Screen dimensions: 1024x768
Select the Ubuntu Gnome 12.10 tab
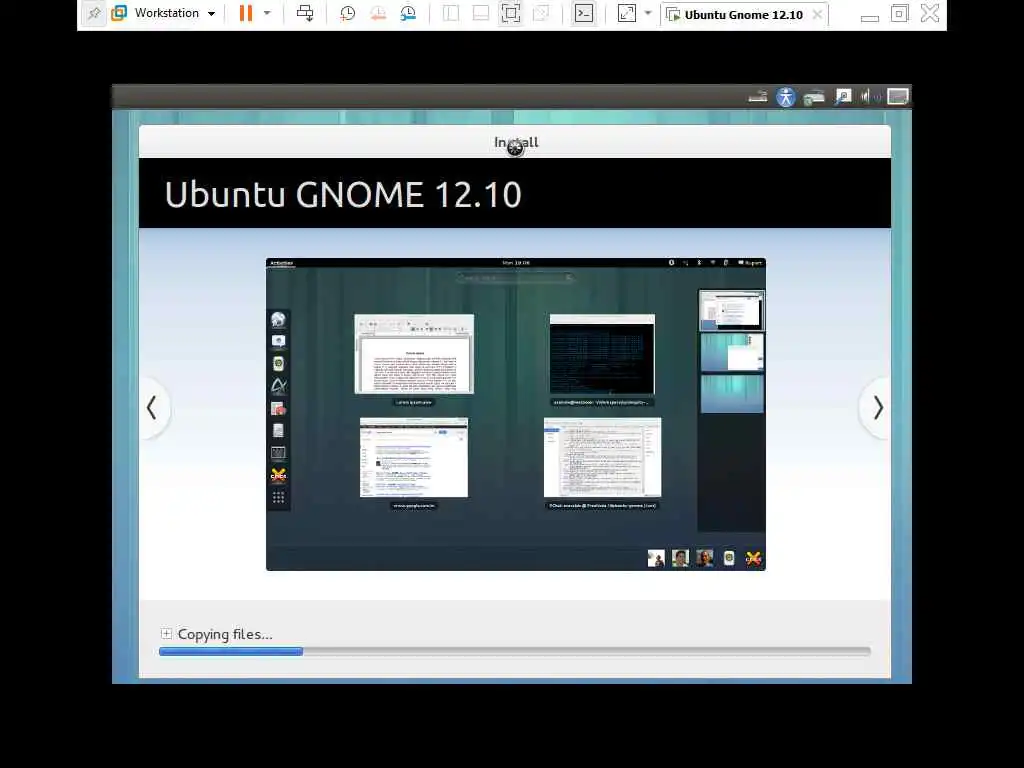pos(743,14)
